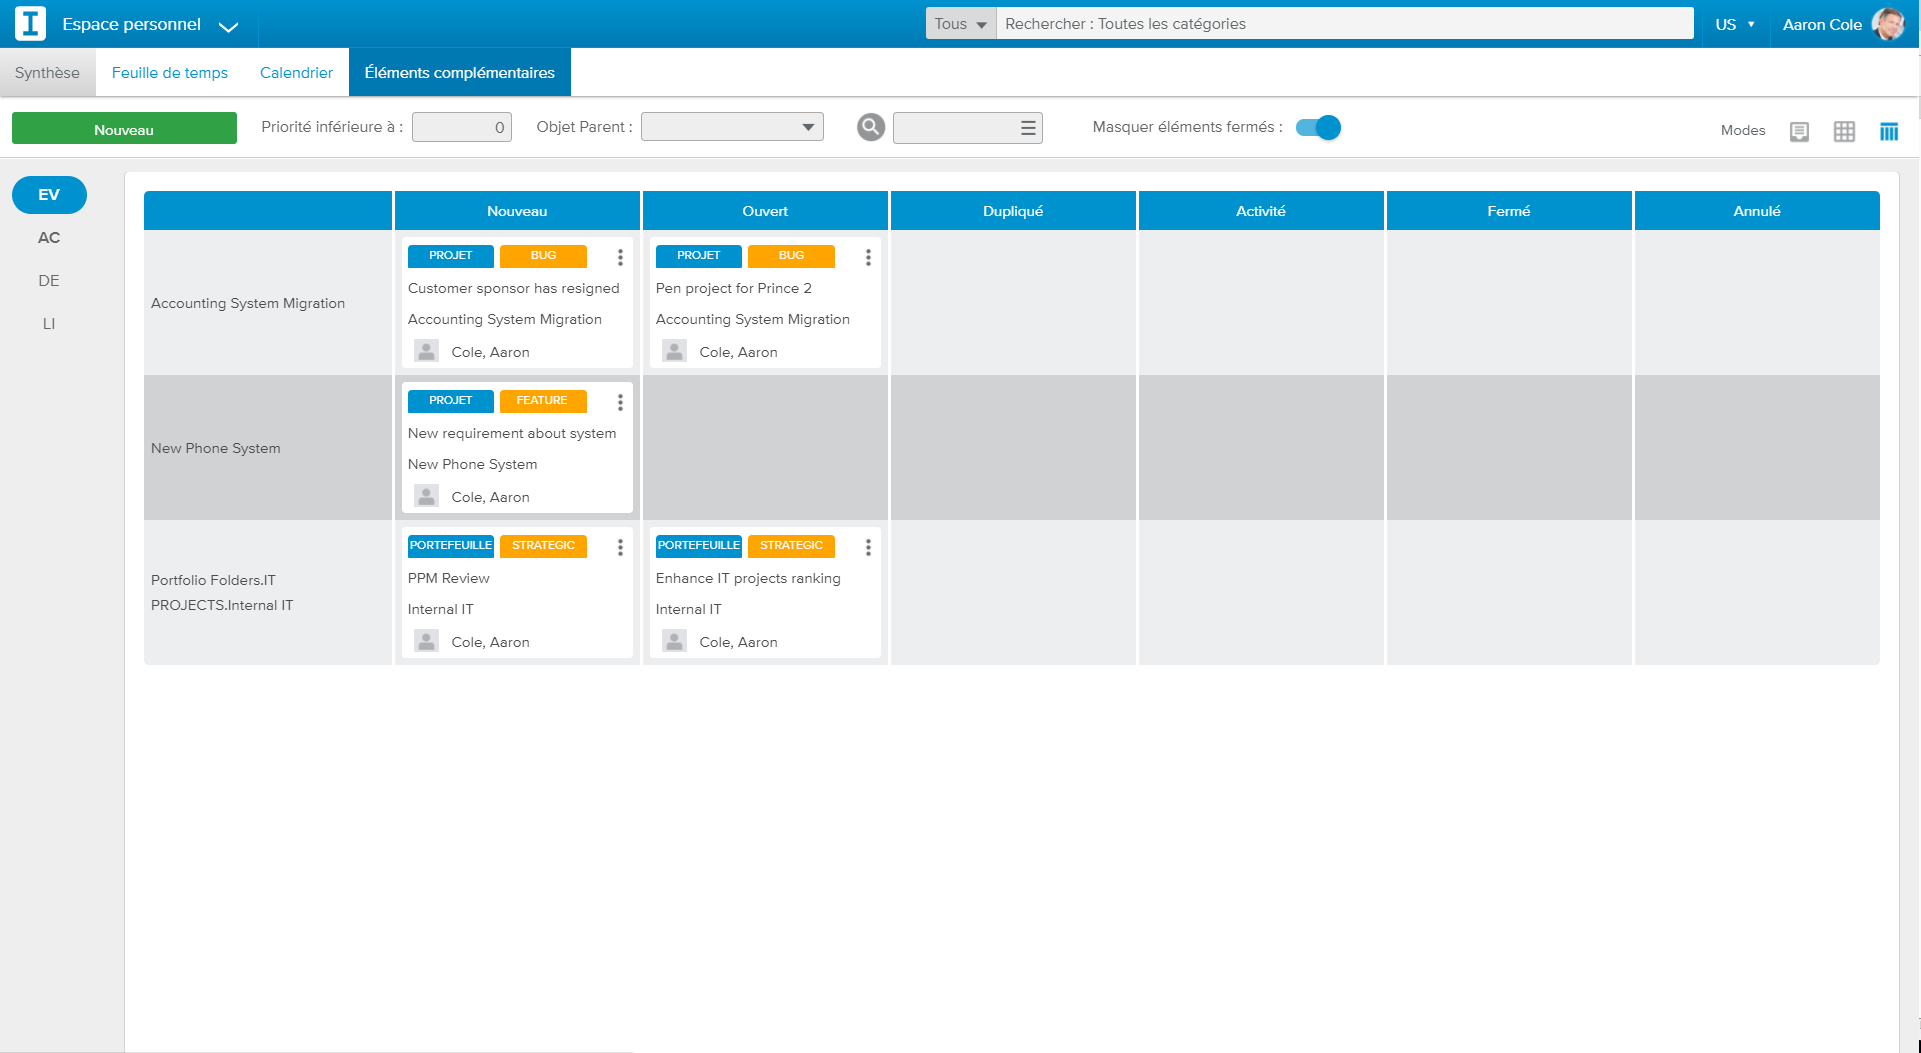Enable 'Masquer éléments fermés' toggle
1921x1053 pixels.
click(x=1318, y=127)
